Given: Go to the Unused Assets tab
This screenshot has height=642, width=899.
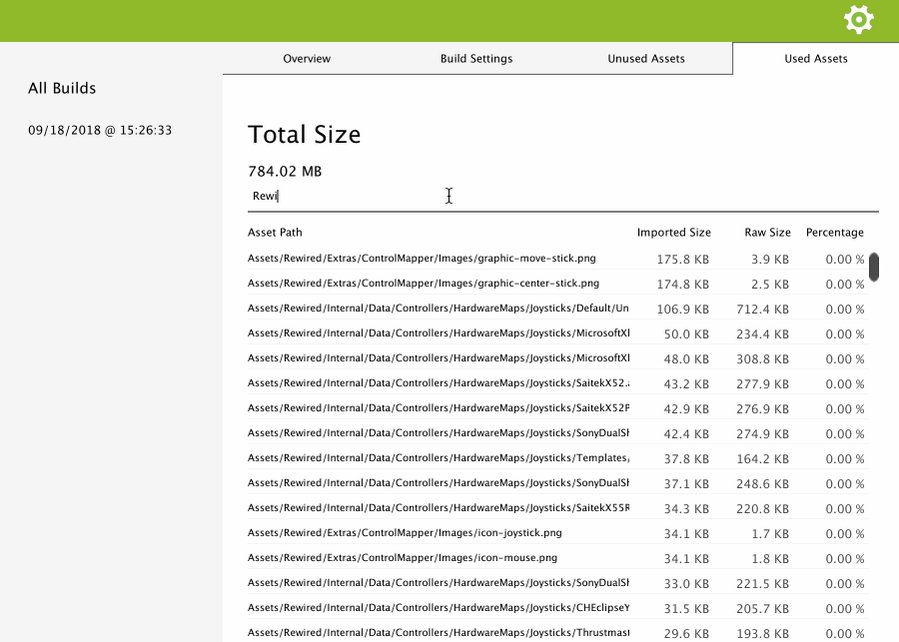Looking at the screenshot, I should click(646, 58).
